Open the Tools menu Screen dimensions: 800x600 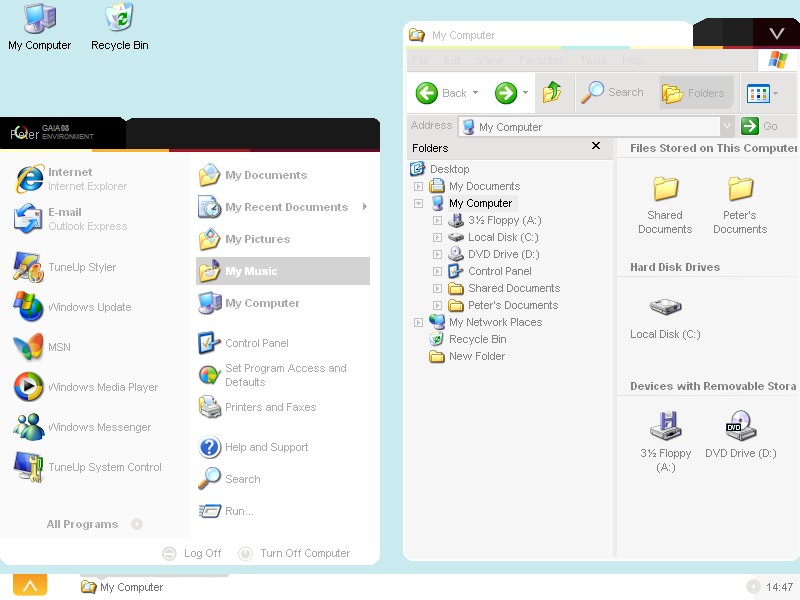coord(593,60)
